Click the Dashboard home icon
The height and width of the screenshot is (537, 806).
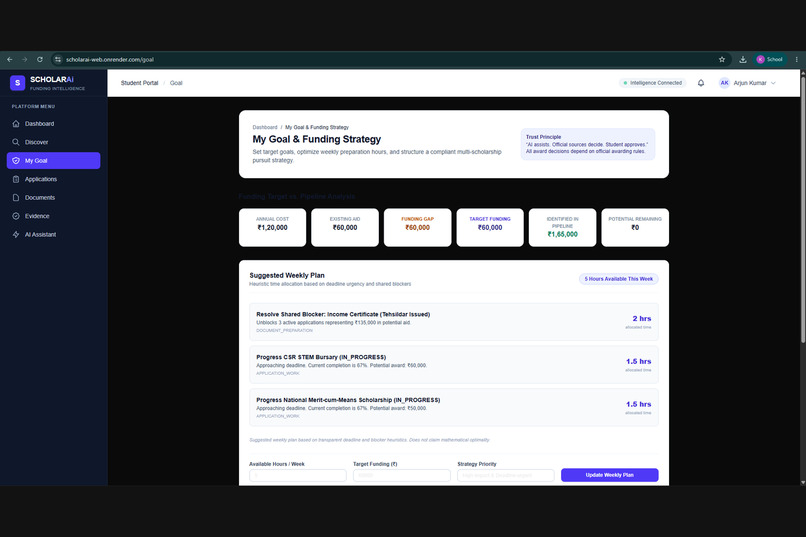tap(16, 124)
